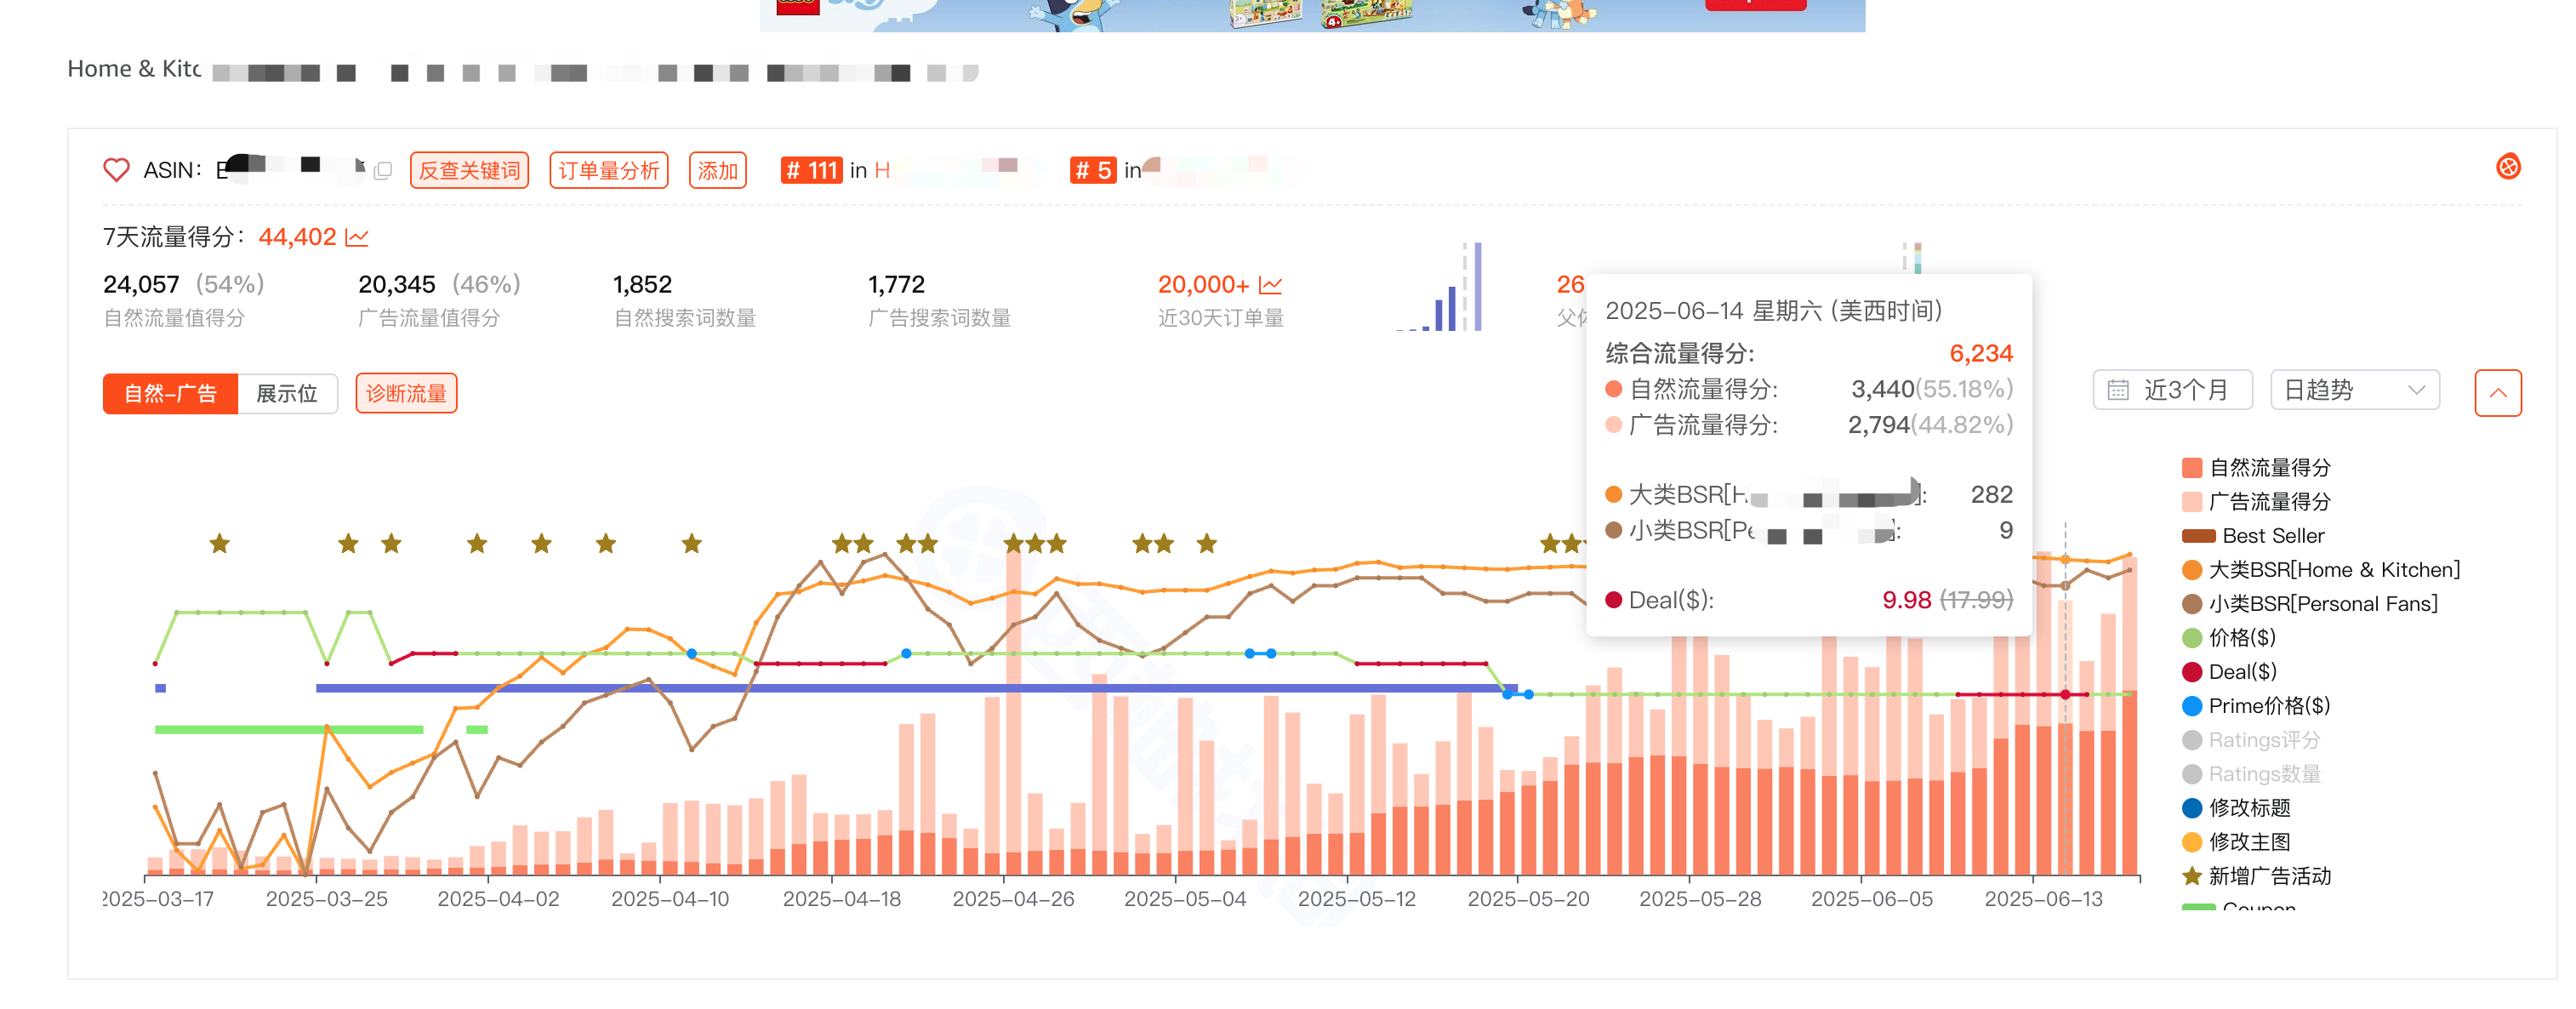The image size is (2576, 1009).
Task: Click the 24,057 natural traffic value
Action: tap(141, 285)
